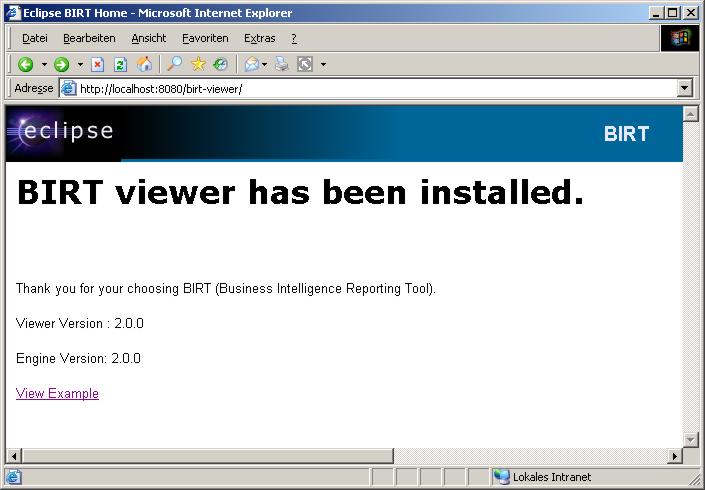Click the horizontal scrollbar thumb
Image resolution: width=705 pixels, height=490 pixels.
(208, 456)
